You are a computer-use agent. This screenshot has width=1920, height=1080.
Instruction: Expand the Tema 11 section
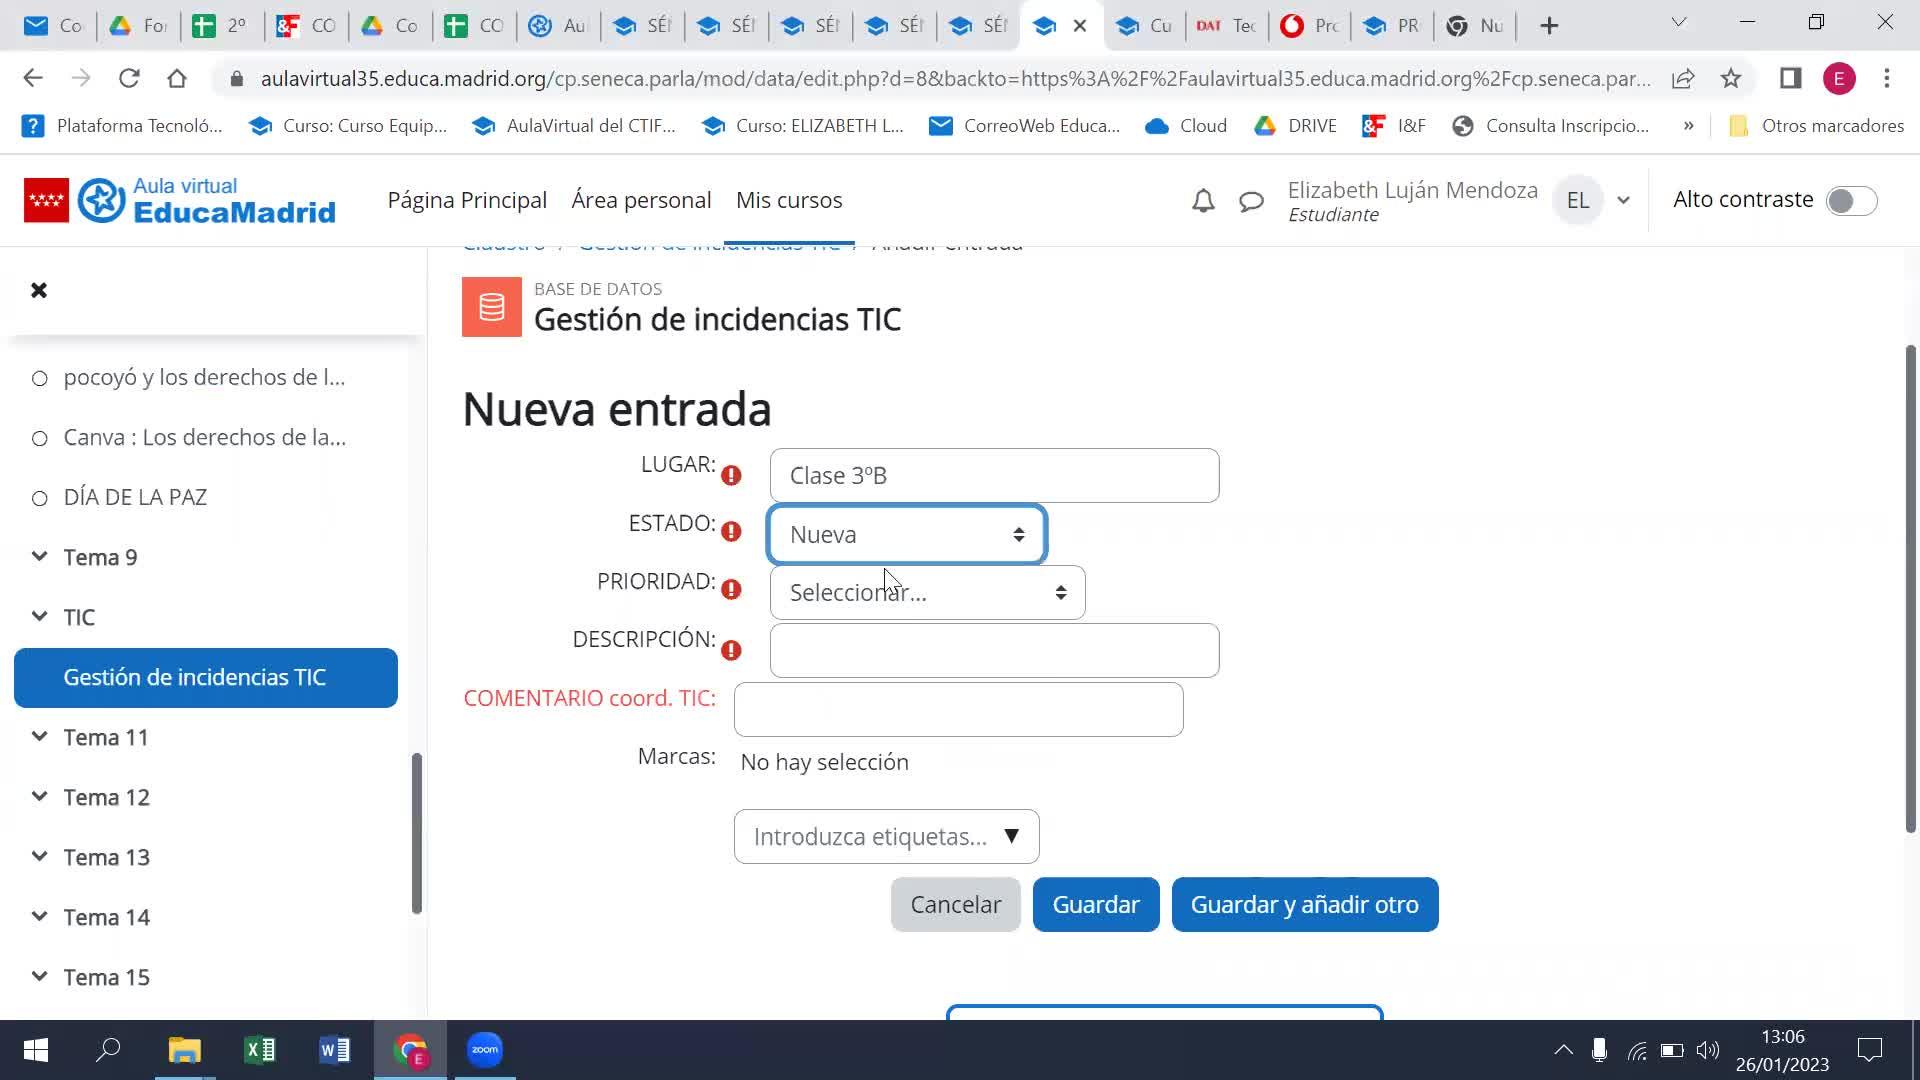(x=40, y=737)
